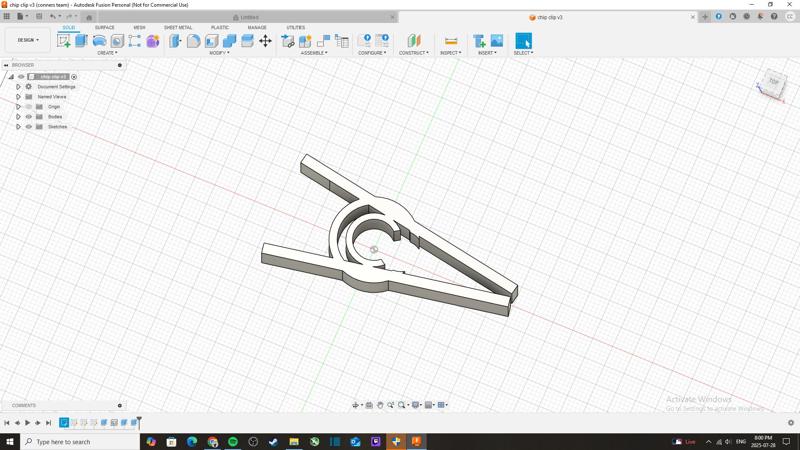Click the new design plus button
The image size is (800, 450).
tap(705, 17)
